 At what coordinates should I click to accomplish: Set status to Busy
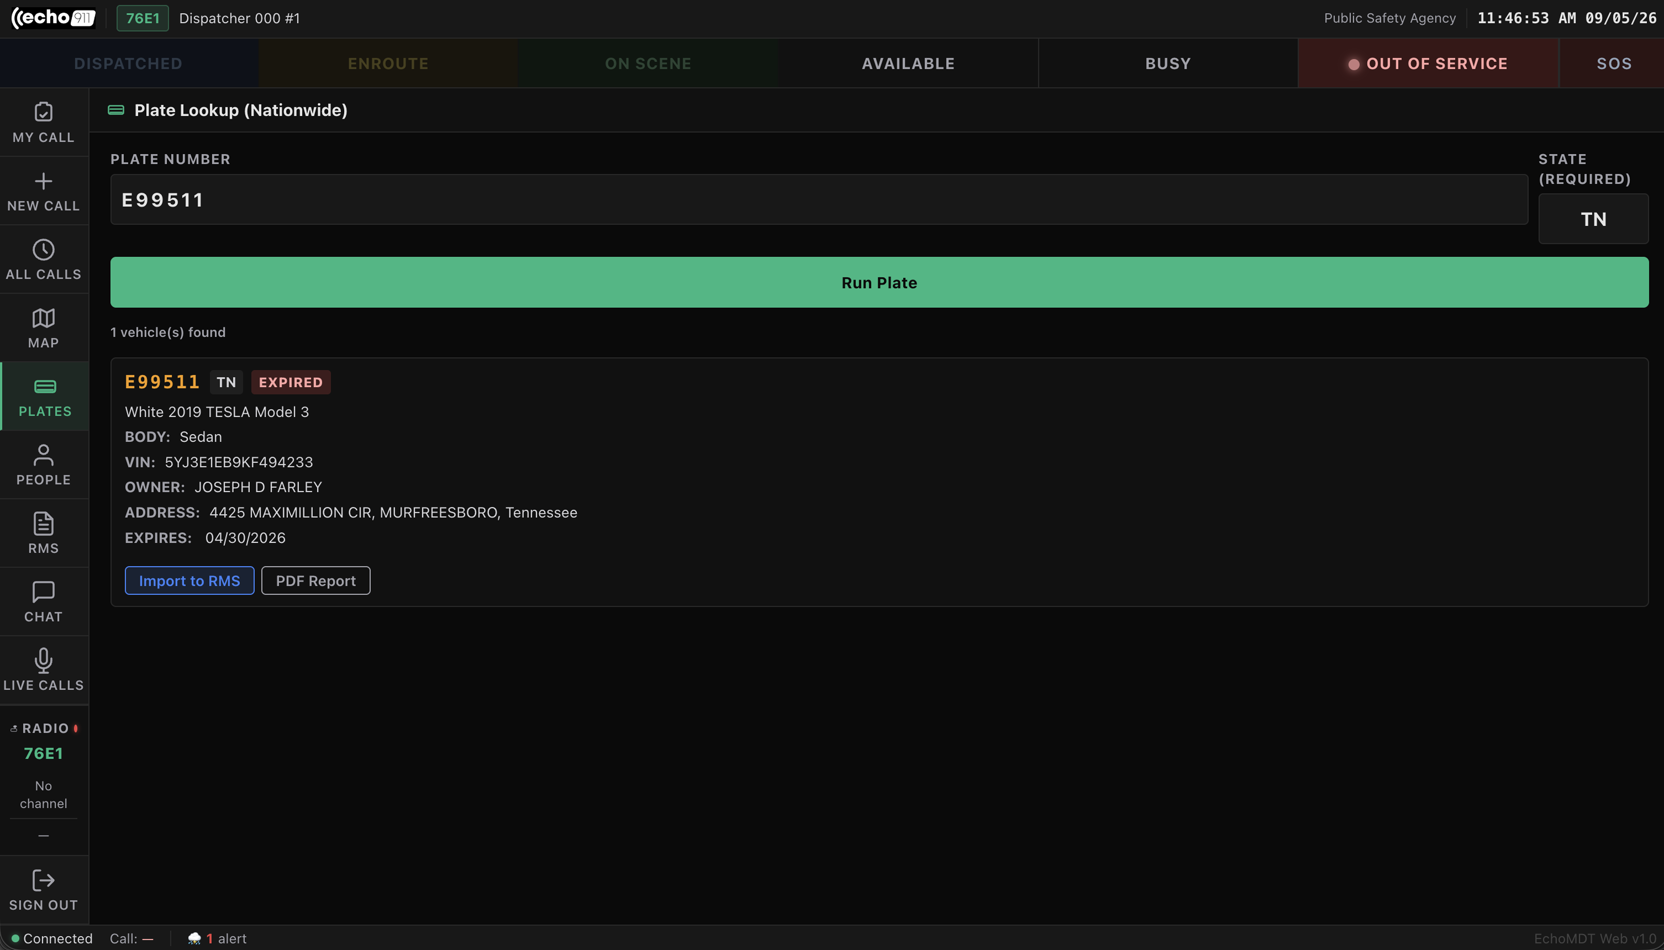point(1168,63)
